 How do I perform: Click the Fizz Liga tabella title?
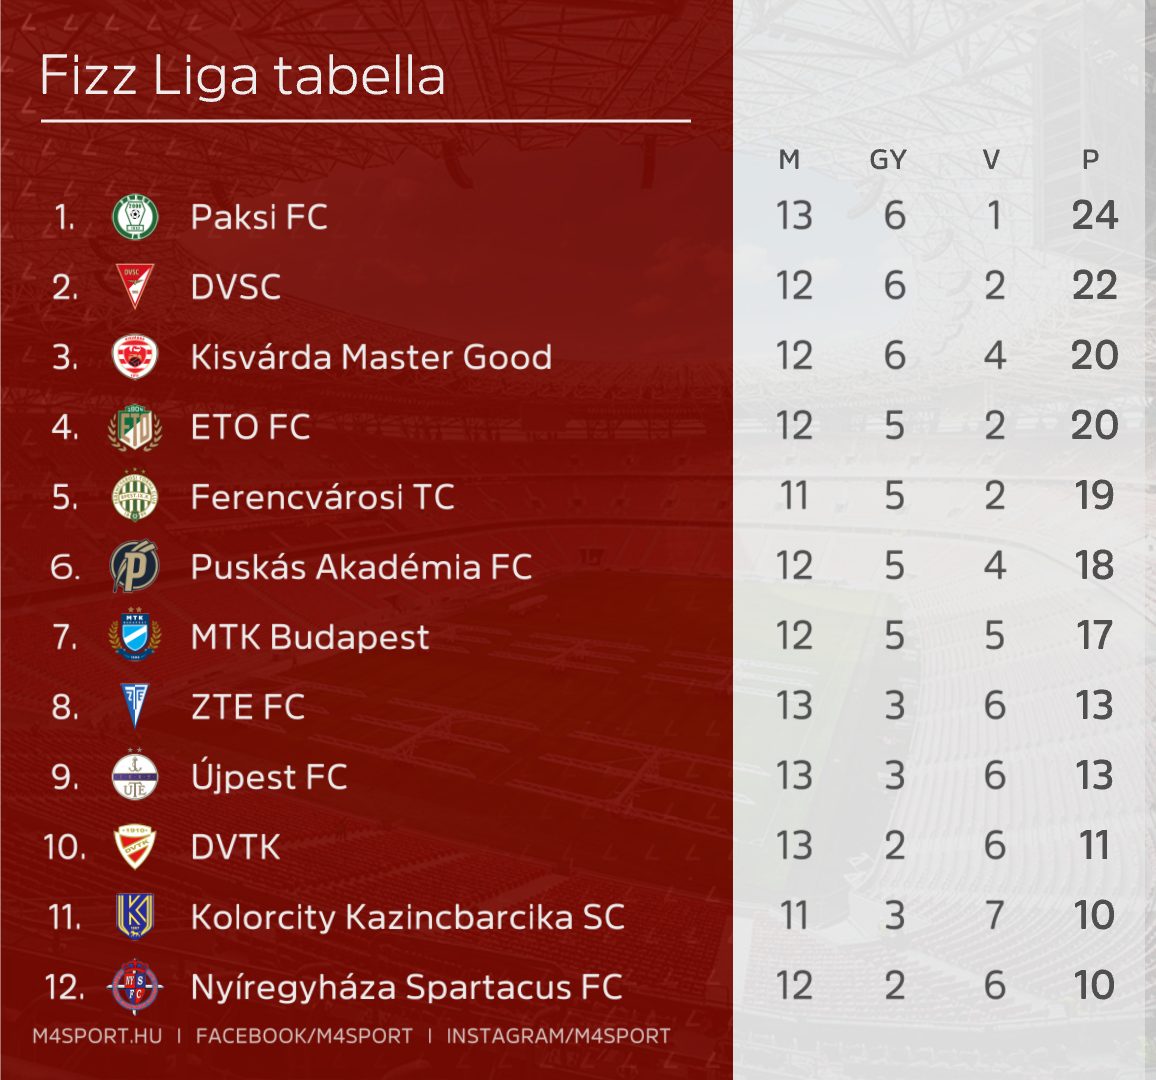pyautogui.click(x=242, y=77)
